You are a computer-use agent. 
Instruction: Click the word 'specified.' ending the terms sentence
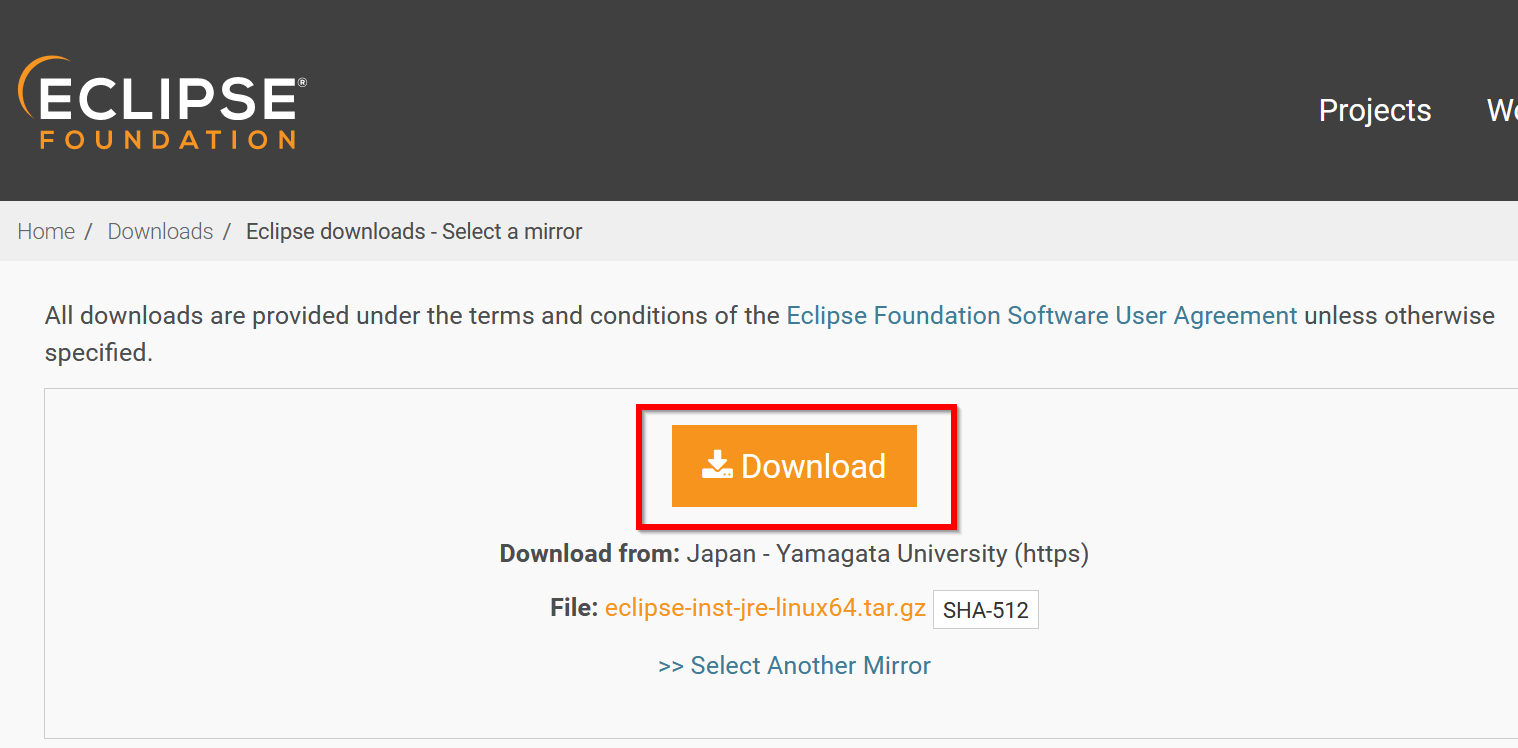coord(99,353)
